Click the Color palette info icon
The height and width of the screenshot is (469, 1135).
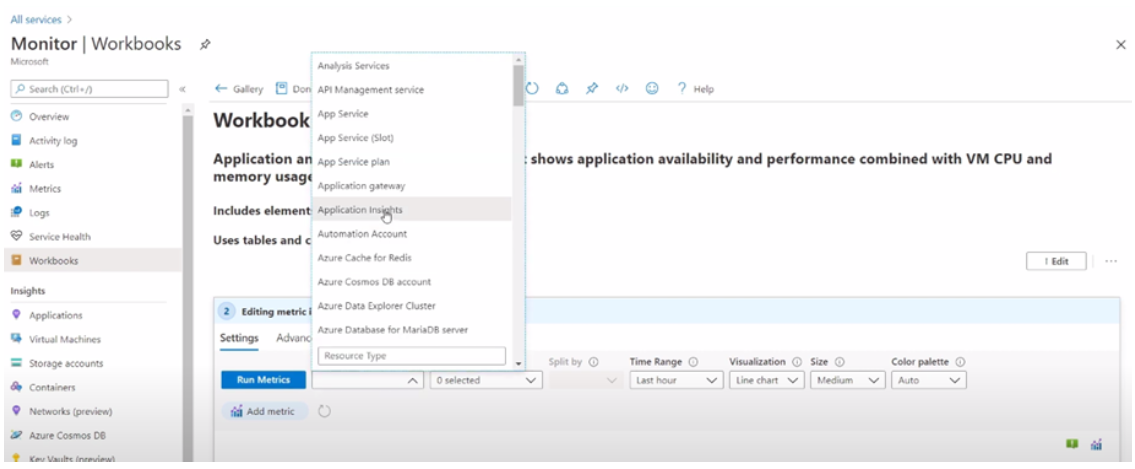click(x=961, y=361)
